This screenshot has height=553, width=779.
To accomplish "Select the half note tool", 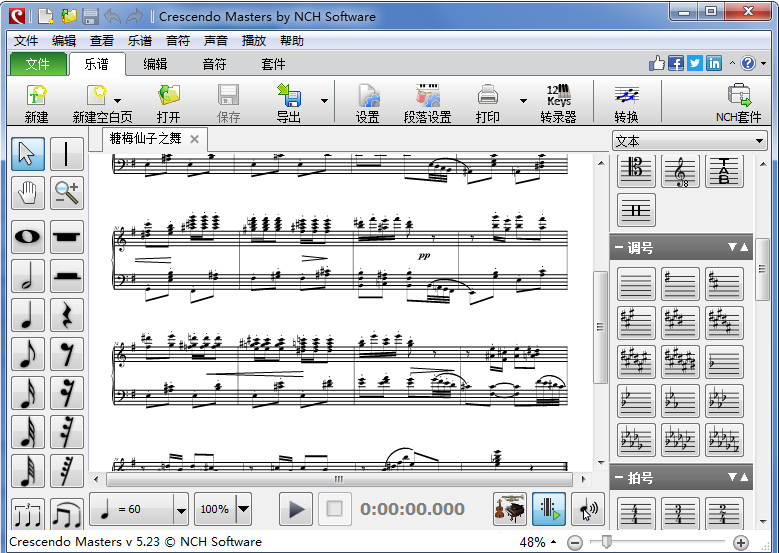I will pyautogui.click(x=28, y=276).
